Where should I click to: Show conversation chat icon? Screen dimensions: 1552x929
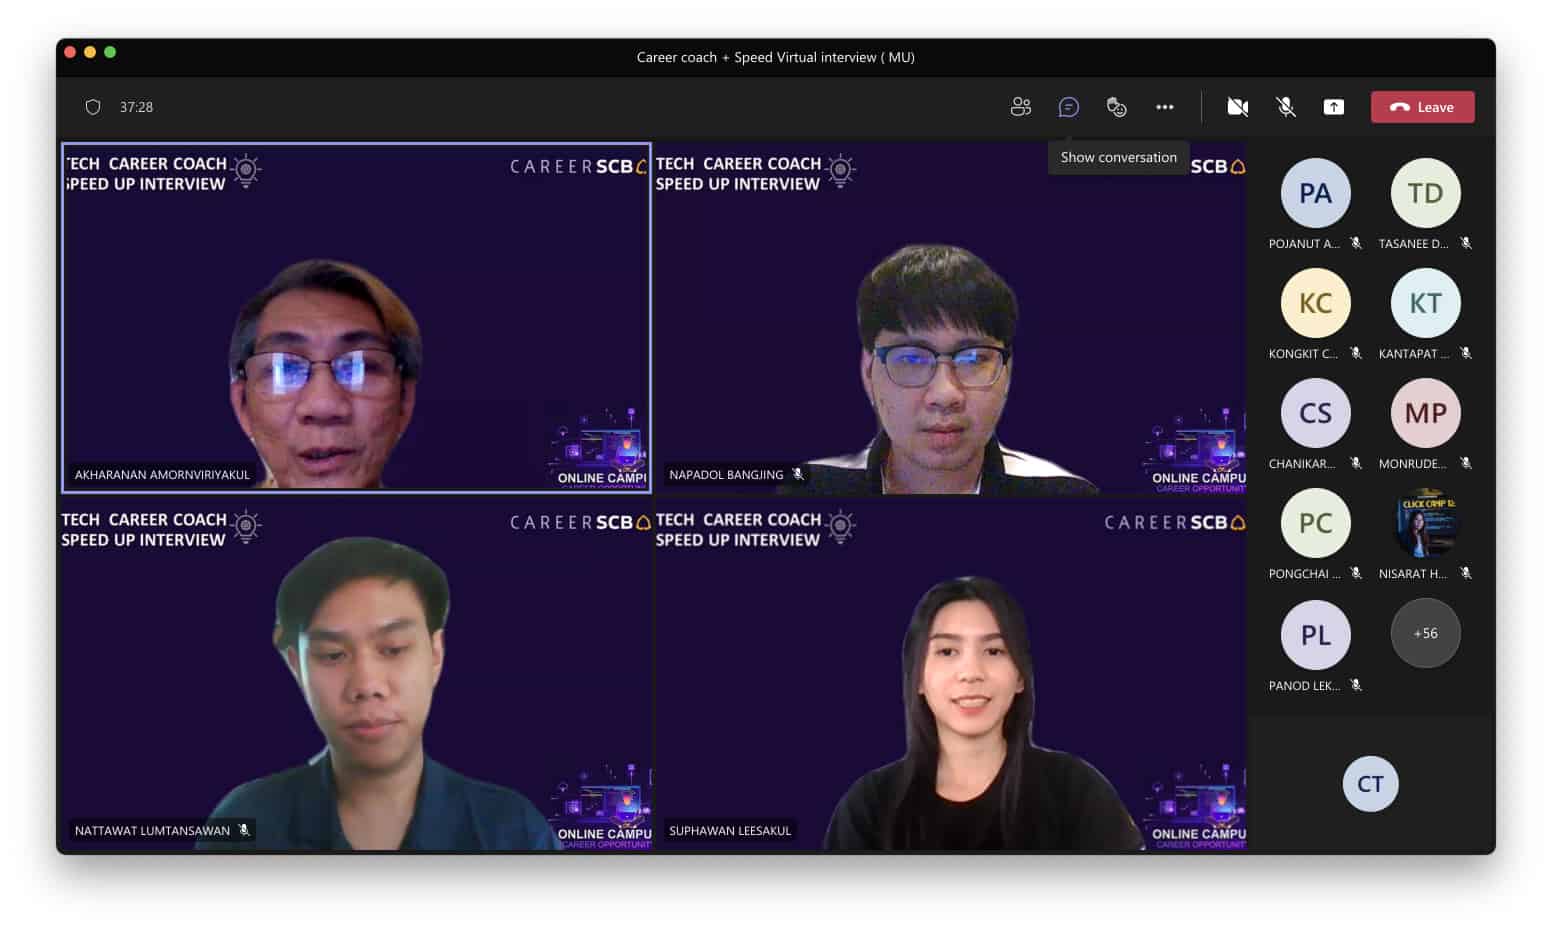pos(1068,107)
